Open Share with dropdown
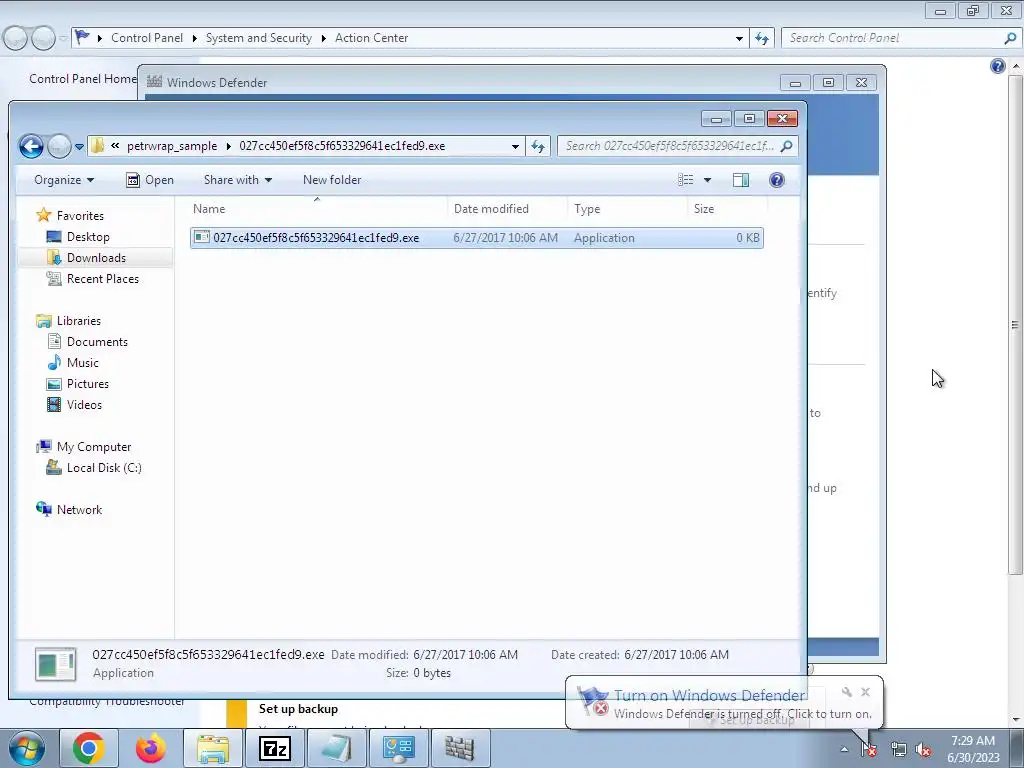The height and width of the screenshot is (768, 1024). coord(238,180)
